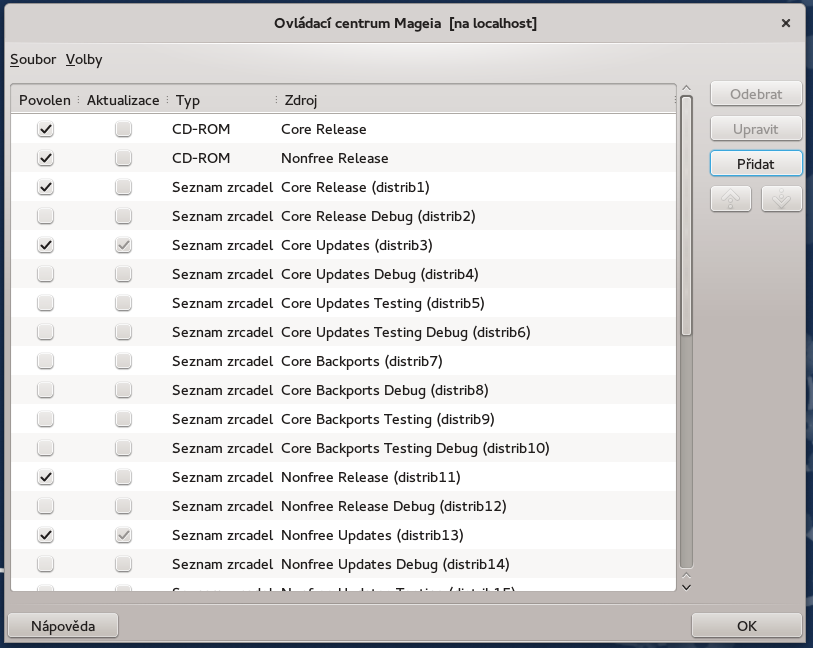The height and width of the screenshot is (648, 813).
Task: Enable Core Backports (distrib7) source
Action: [x=46, y=361]
